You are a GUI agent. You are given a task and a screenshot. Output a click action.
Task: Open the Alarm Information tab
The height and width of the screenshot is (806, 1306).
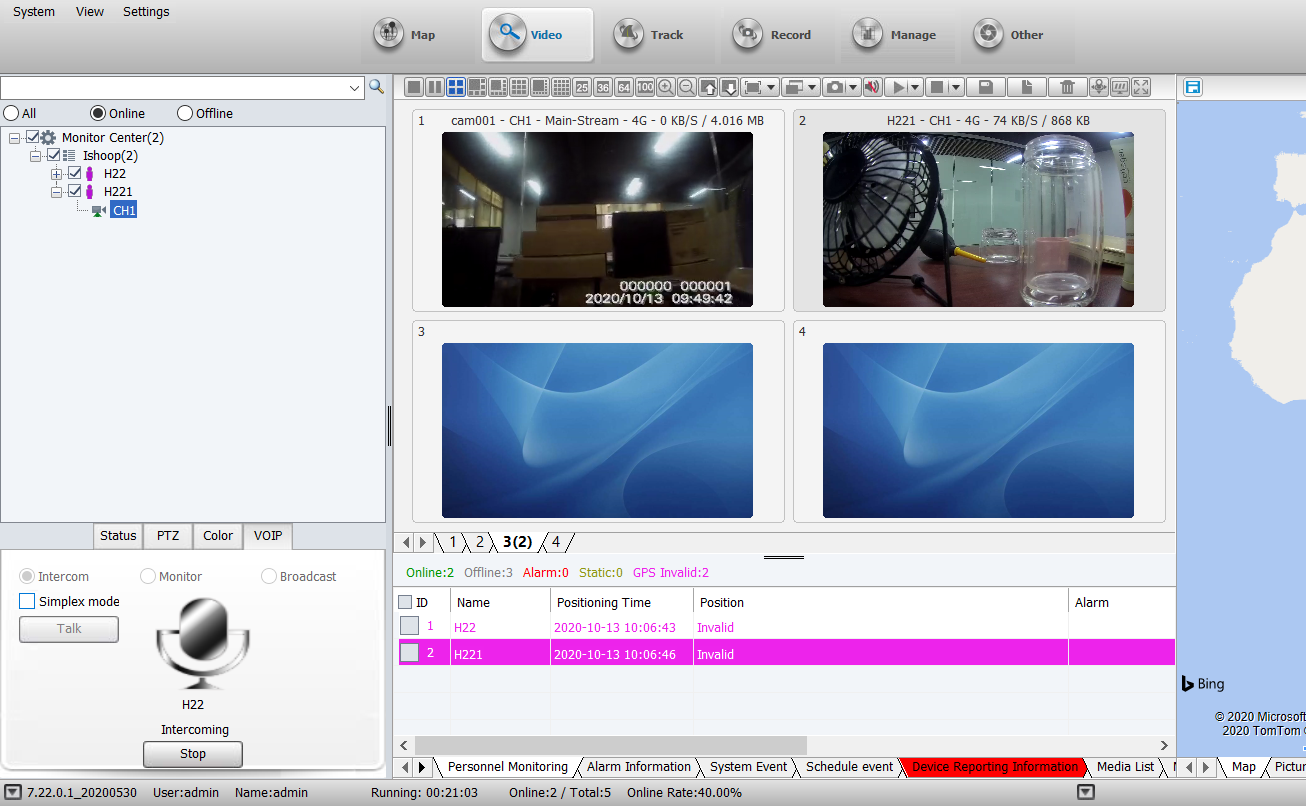pyautogui.click(x=638, y=767)
